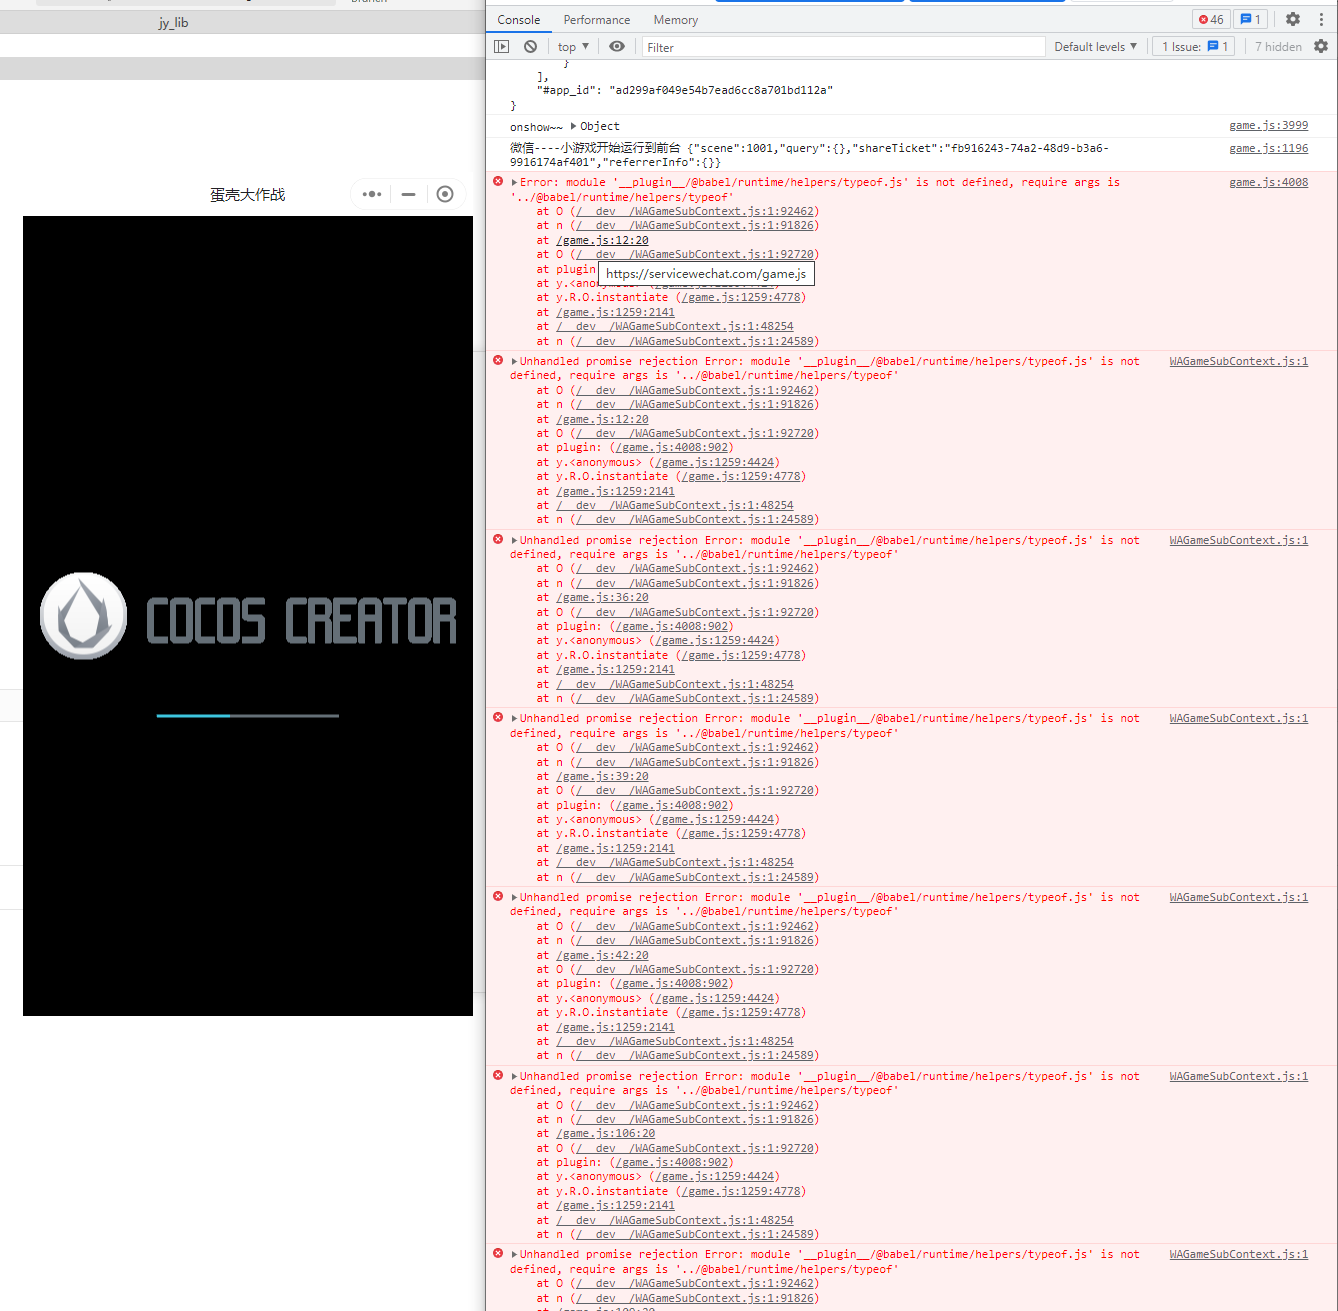Expand the first Unhandled promise rejection entry
Viewport: 1338px width, 1311px height.
coord(514,362)
